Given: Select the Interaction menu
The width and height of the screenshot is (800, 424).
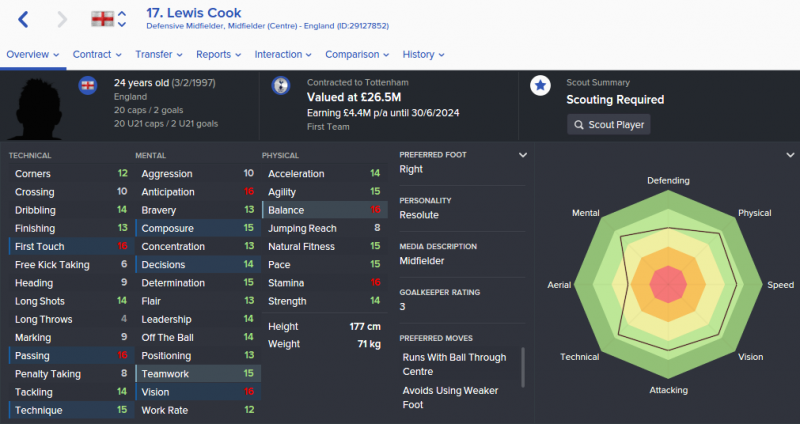Looking at the screenshot, I should click(x=283, y=54).
